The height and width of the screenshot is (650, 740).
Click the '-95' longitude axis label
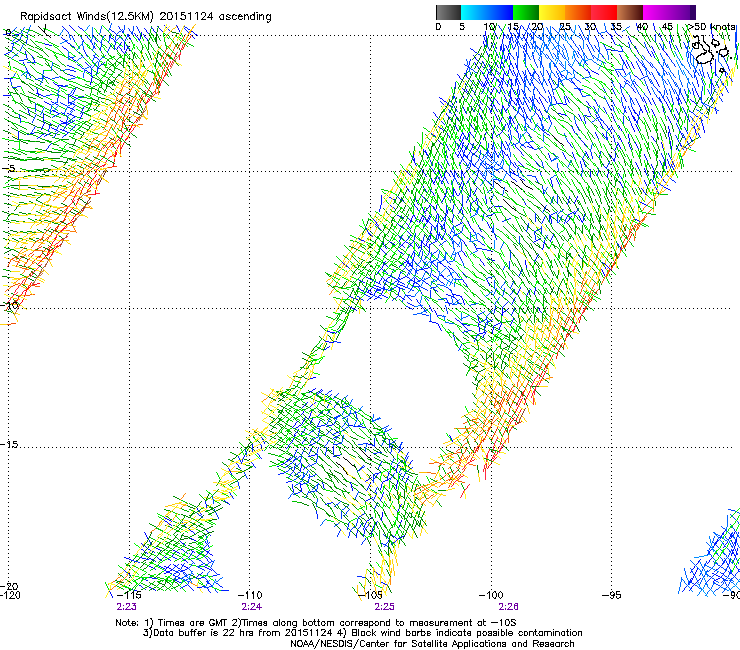(612, 595)
